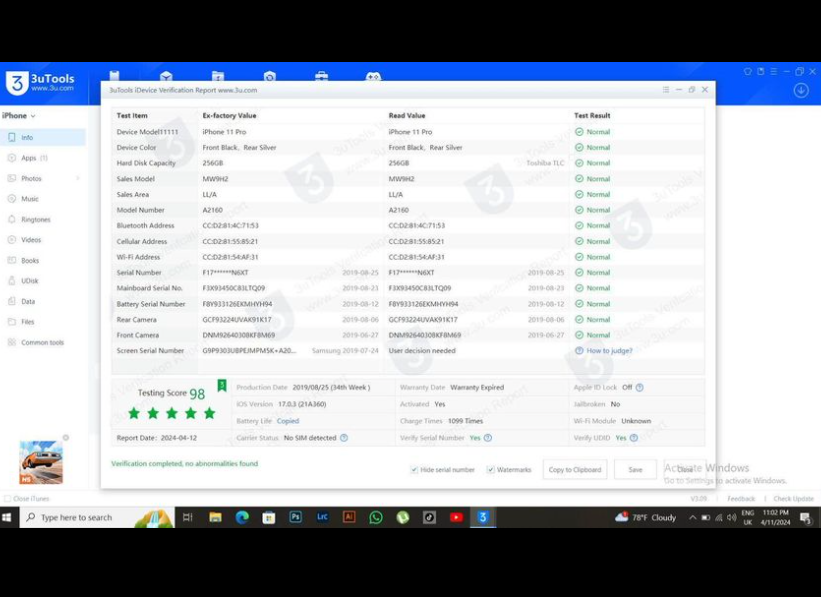Click the 1099 Times charge value
This screenshot has height=597, width=823.
(465, 421)
